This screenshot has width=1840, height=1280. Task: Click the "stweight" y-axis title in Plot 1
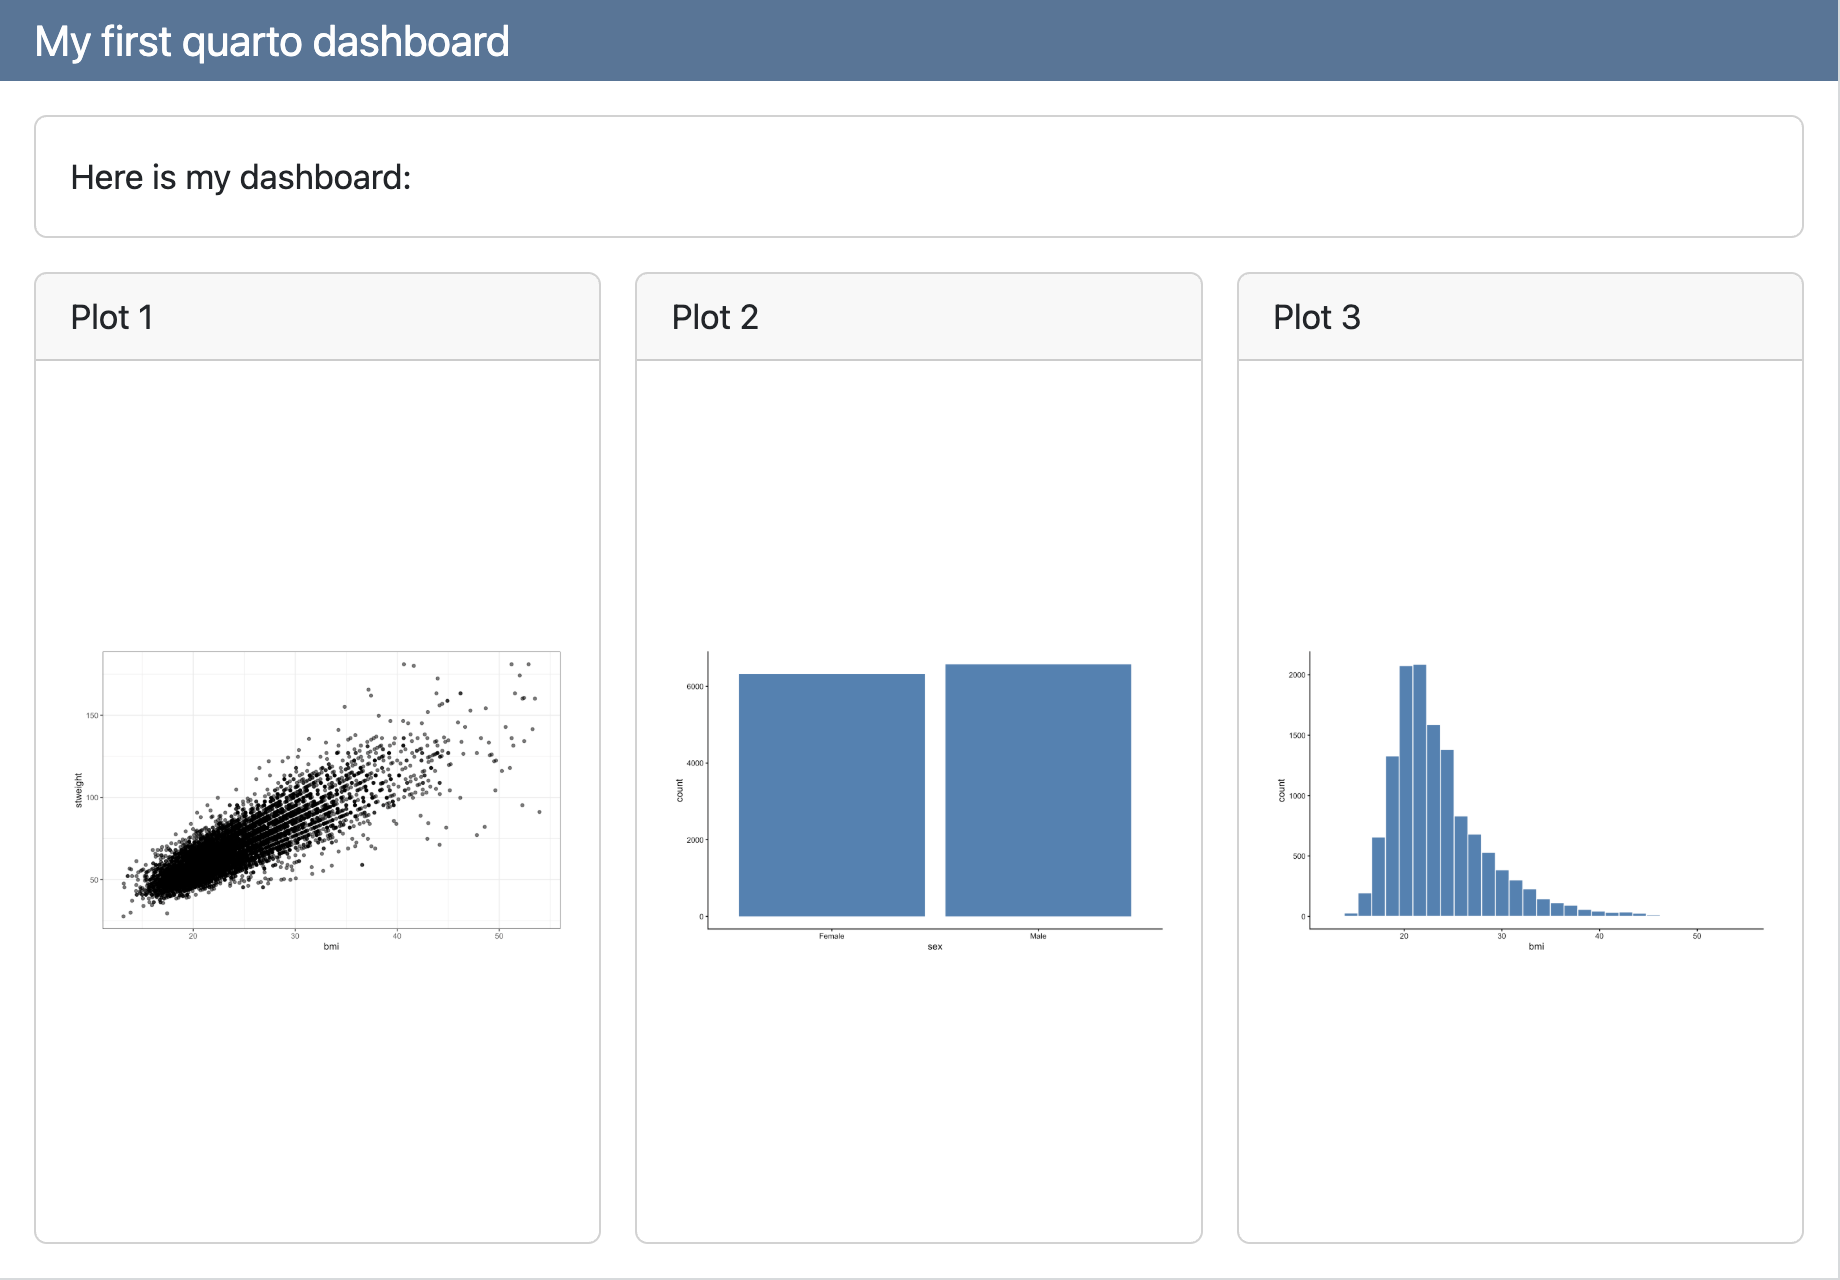pyautogui.click(x=79, y=790)
